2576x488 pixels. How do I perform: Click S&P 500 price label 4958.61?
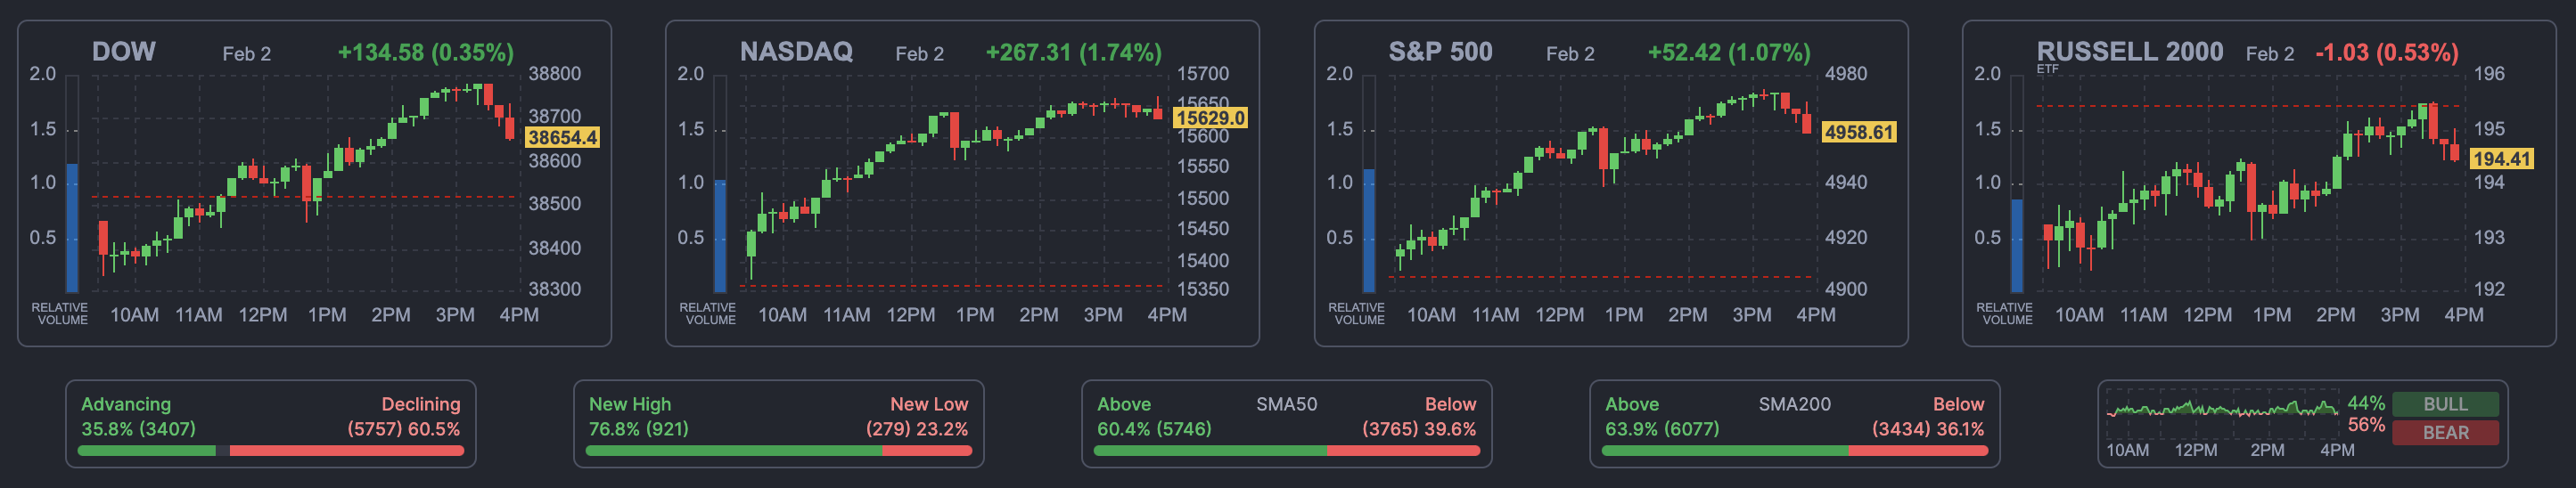[x=1859, y=132]
